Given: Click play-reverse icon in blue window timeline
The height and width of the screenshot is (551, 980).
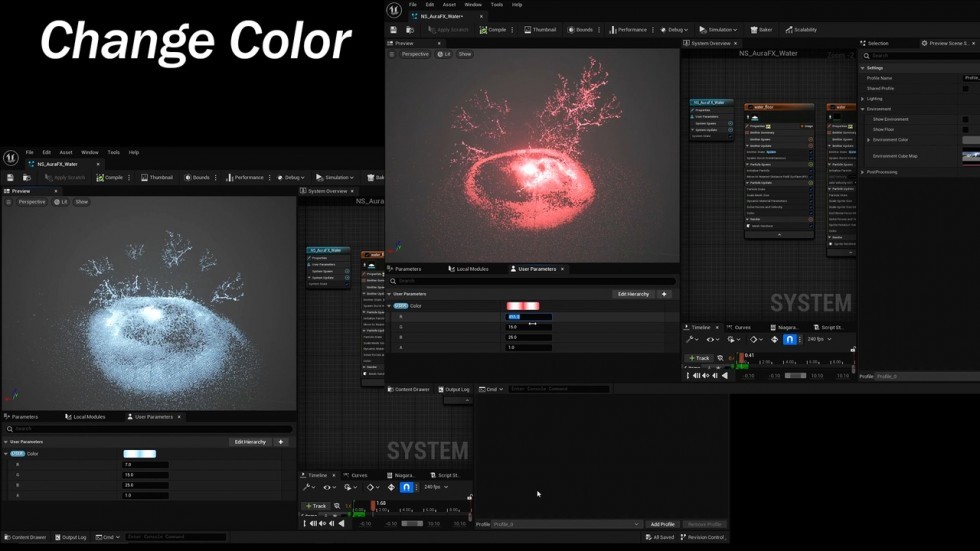Looking at the screenshot, I should pos(341,524).
